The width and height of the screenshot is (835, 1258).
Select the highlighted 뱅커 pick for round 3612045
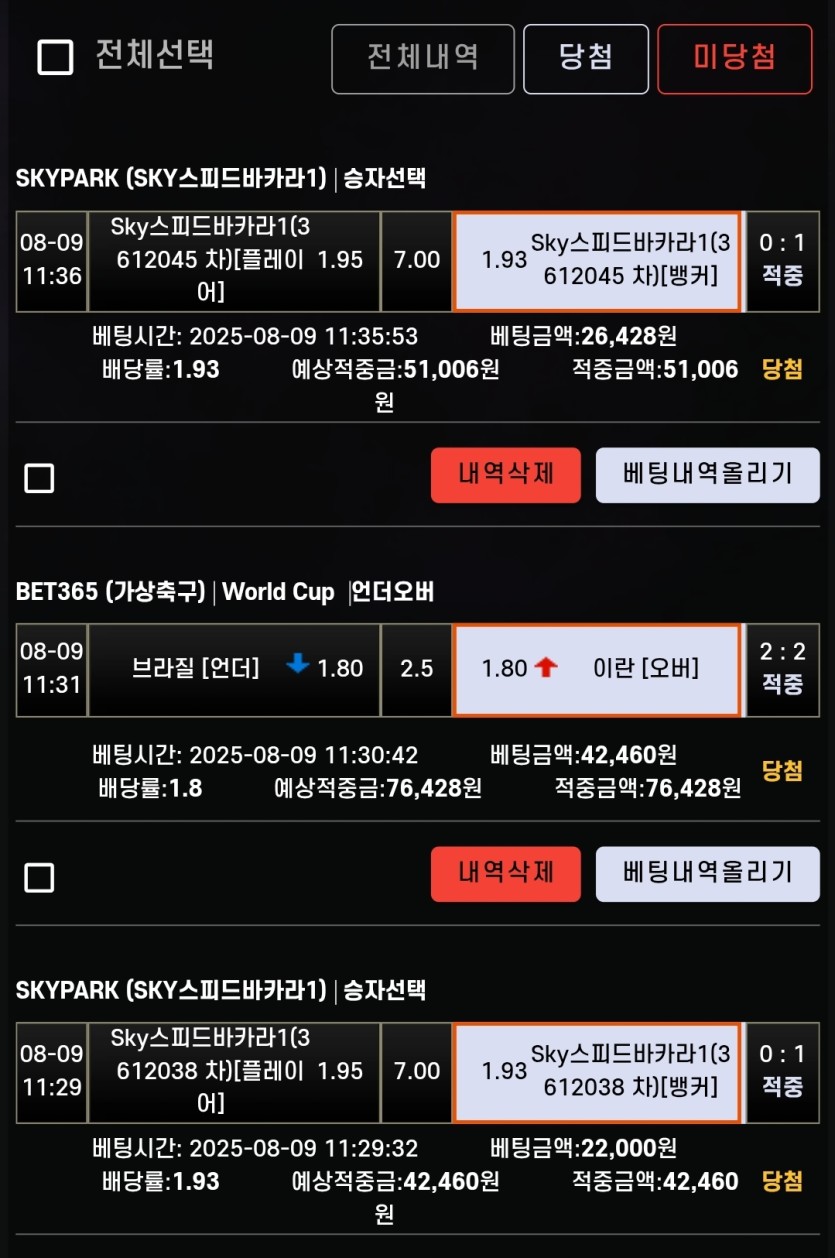pos(597,260)
